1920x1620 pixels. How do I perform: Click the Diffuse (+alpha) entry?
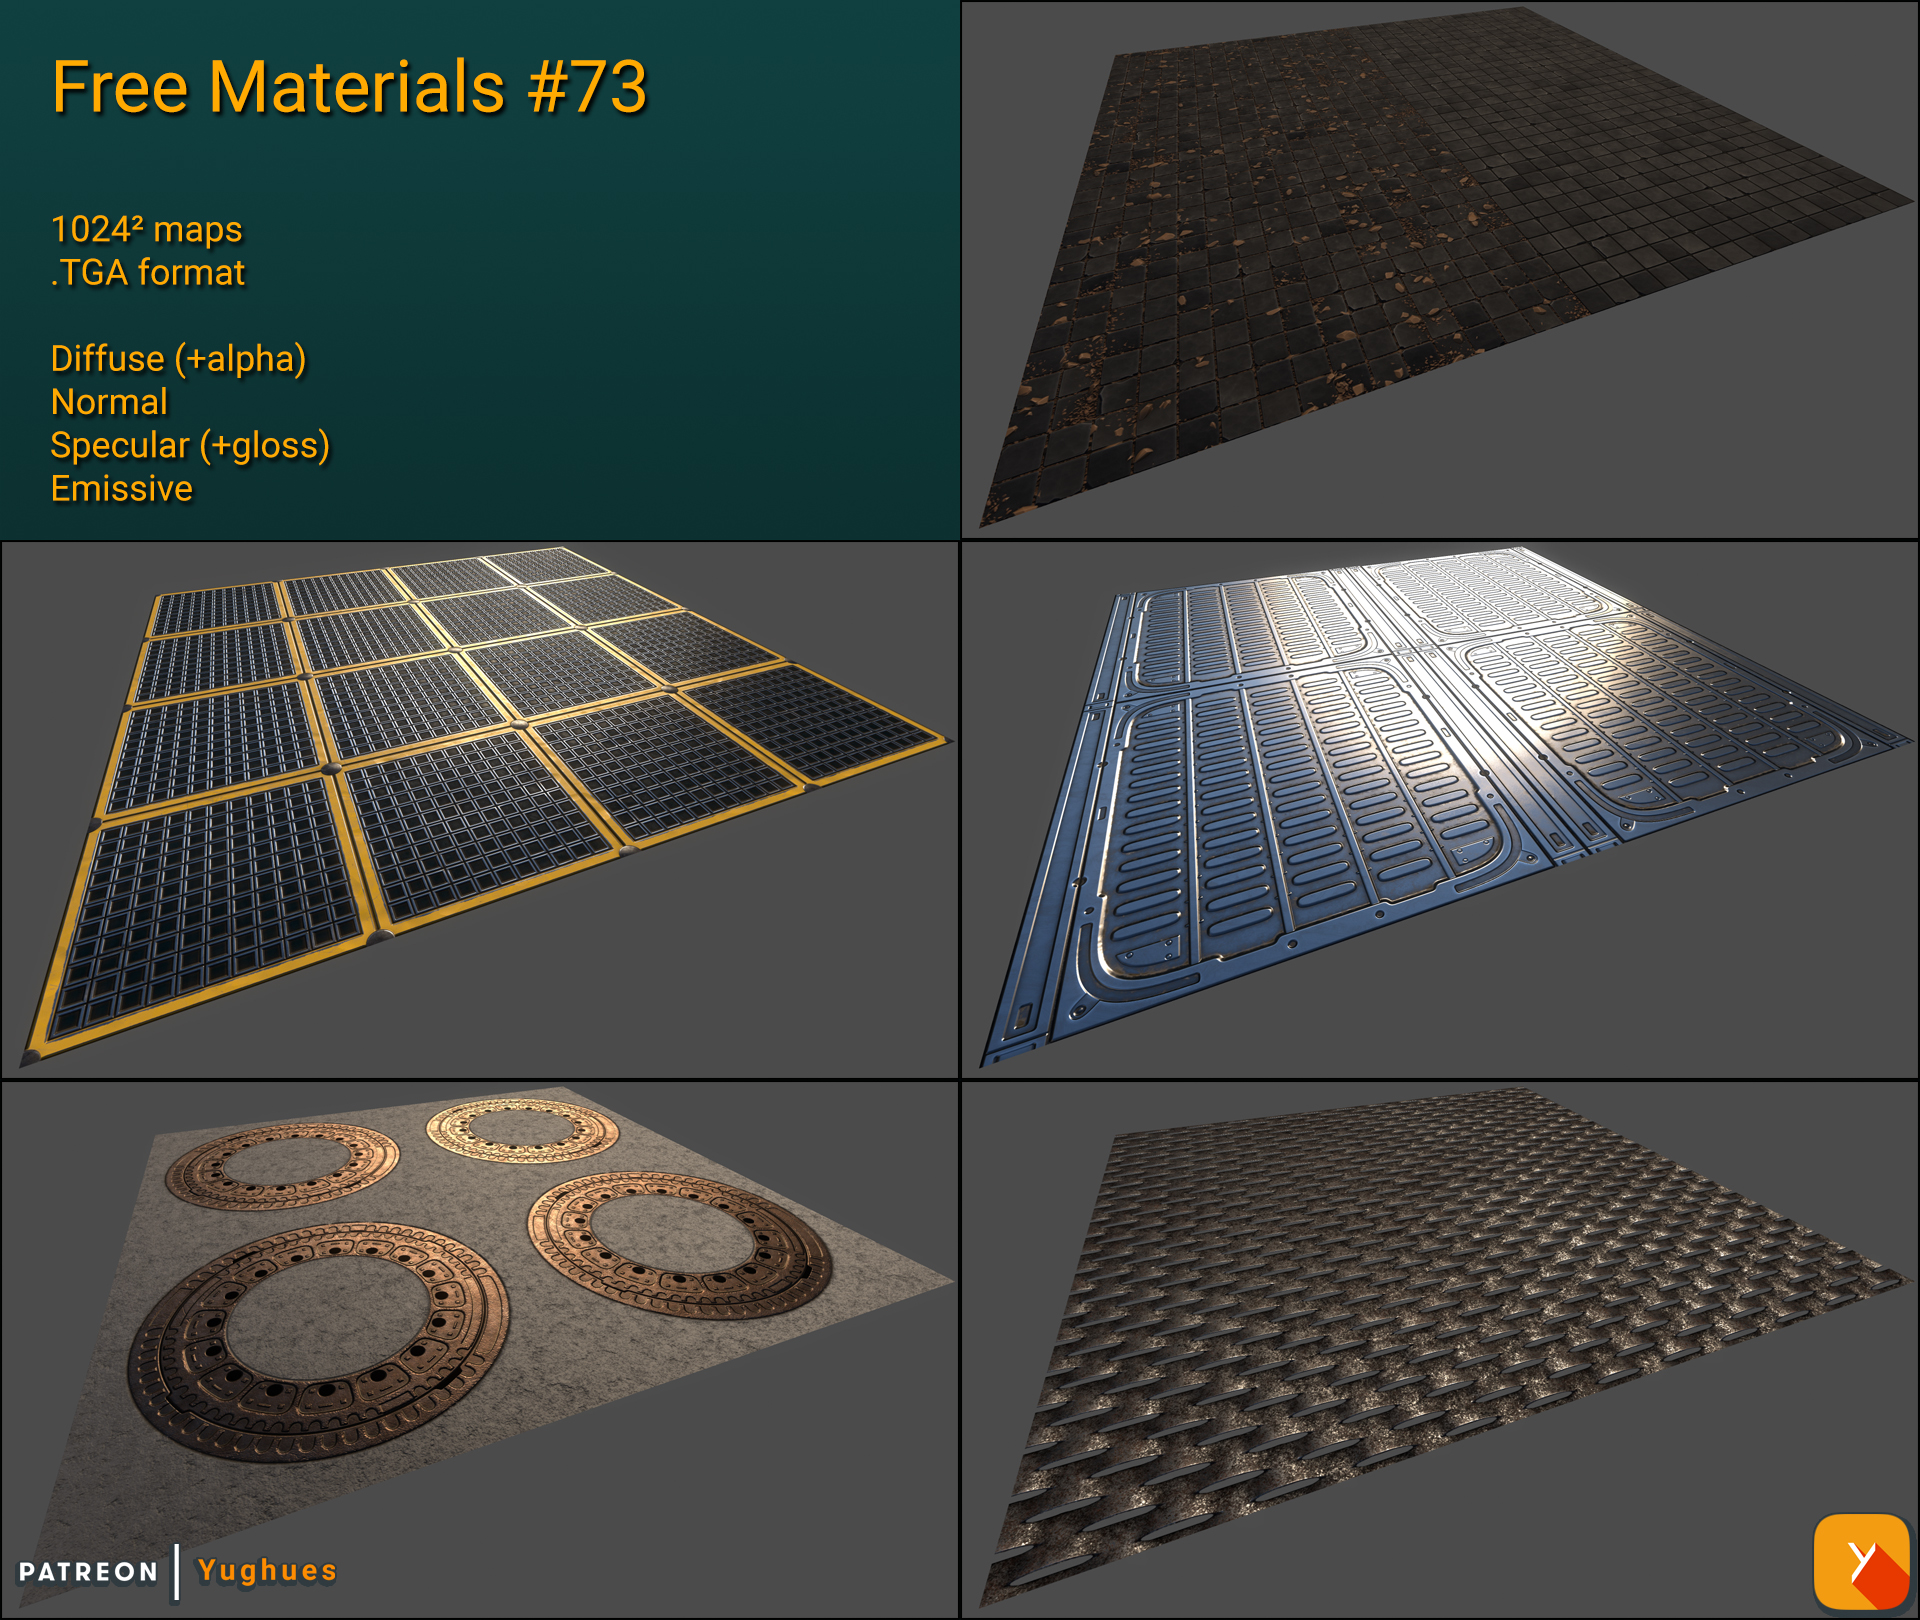pos(180,358)
